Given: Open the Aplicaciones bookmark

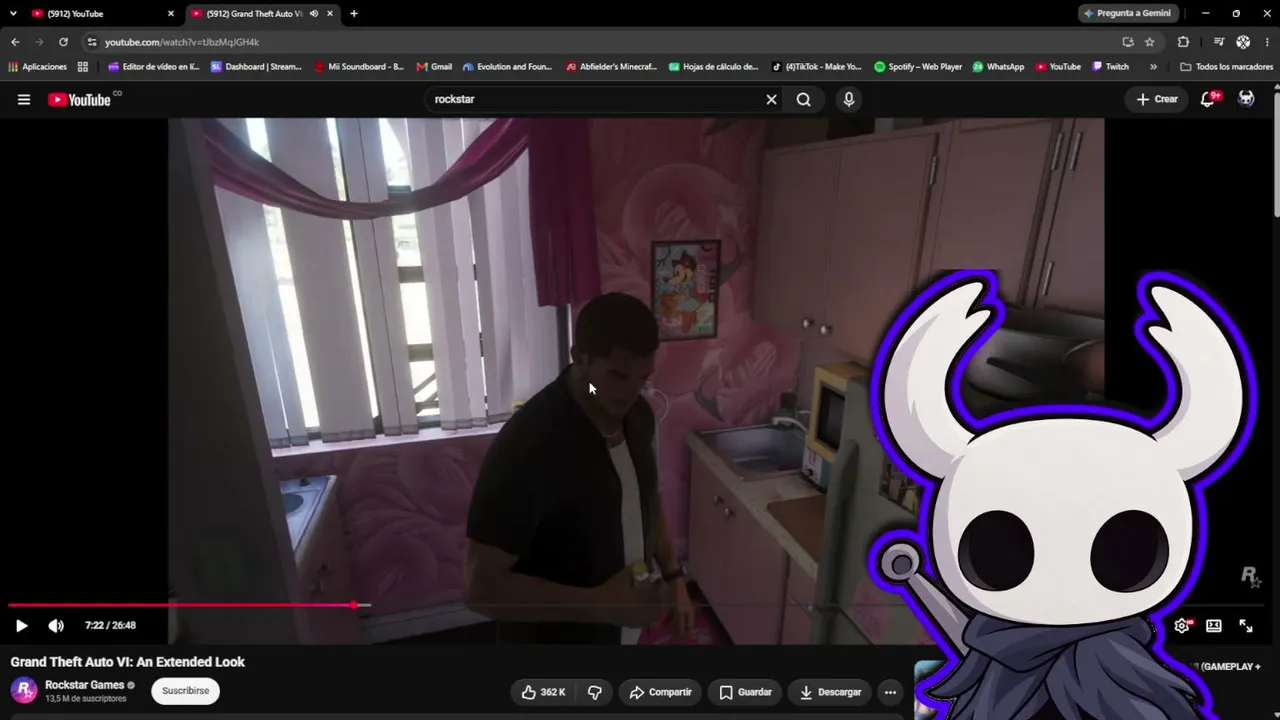Looking at the screenshot, I should [x=38, y=67].
